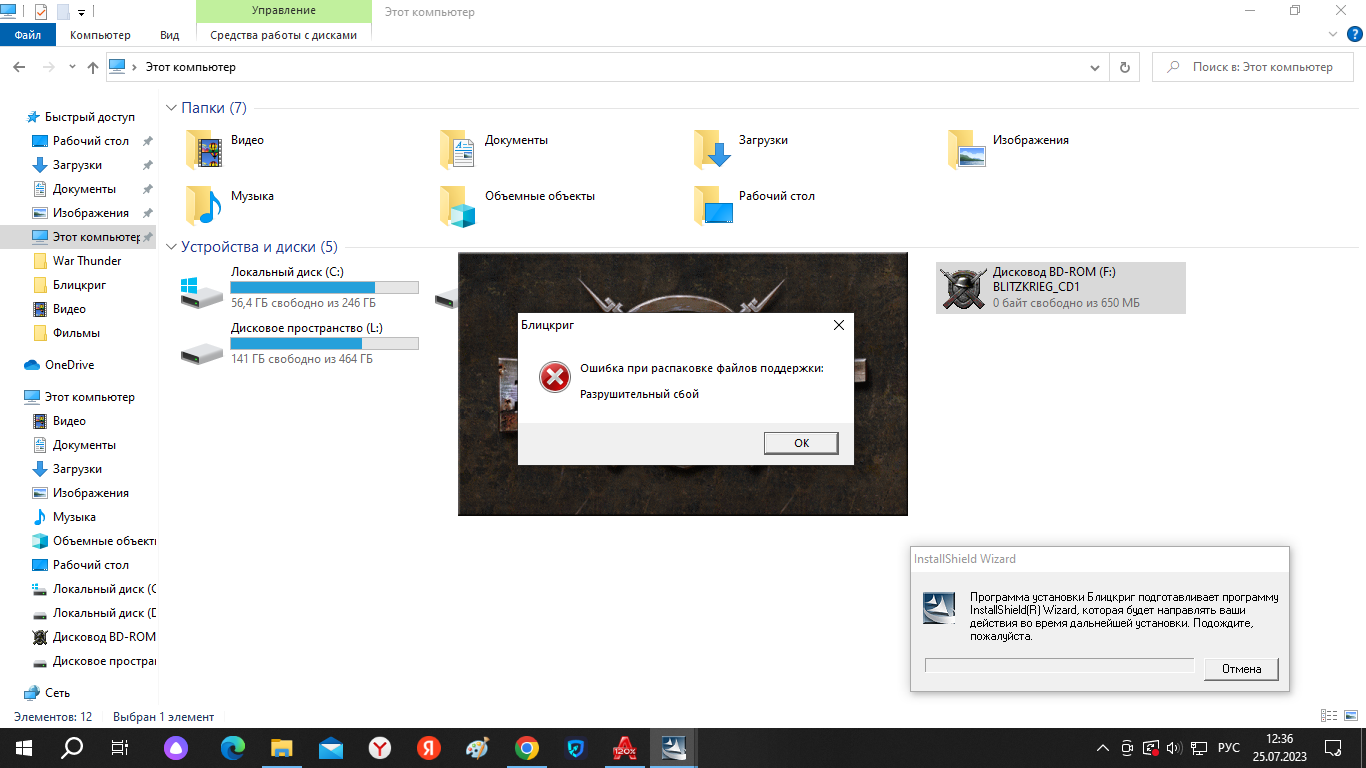Open Mail app from the taskbar
The height and width of the screenshot is (768, 1366).
click(331, 747)
